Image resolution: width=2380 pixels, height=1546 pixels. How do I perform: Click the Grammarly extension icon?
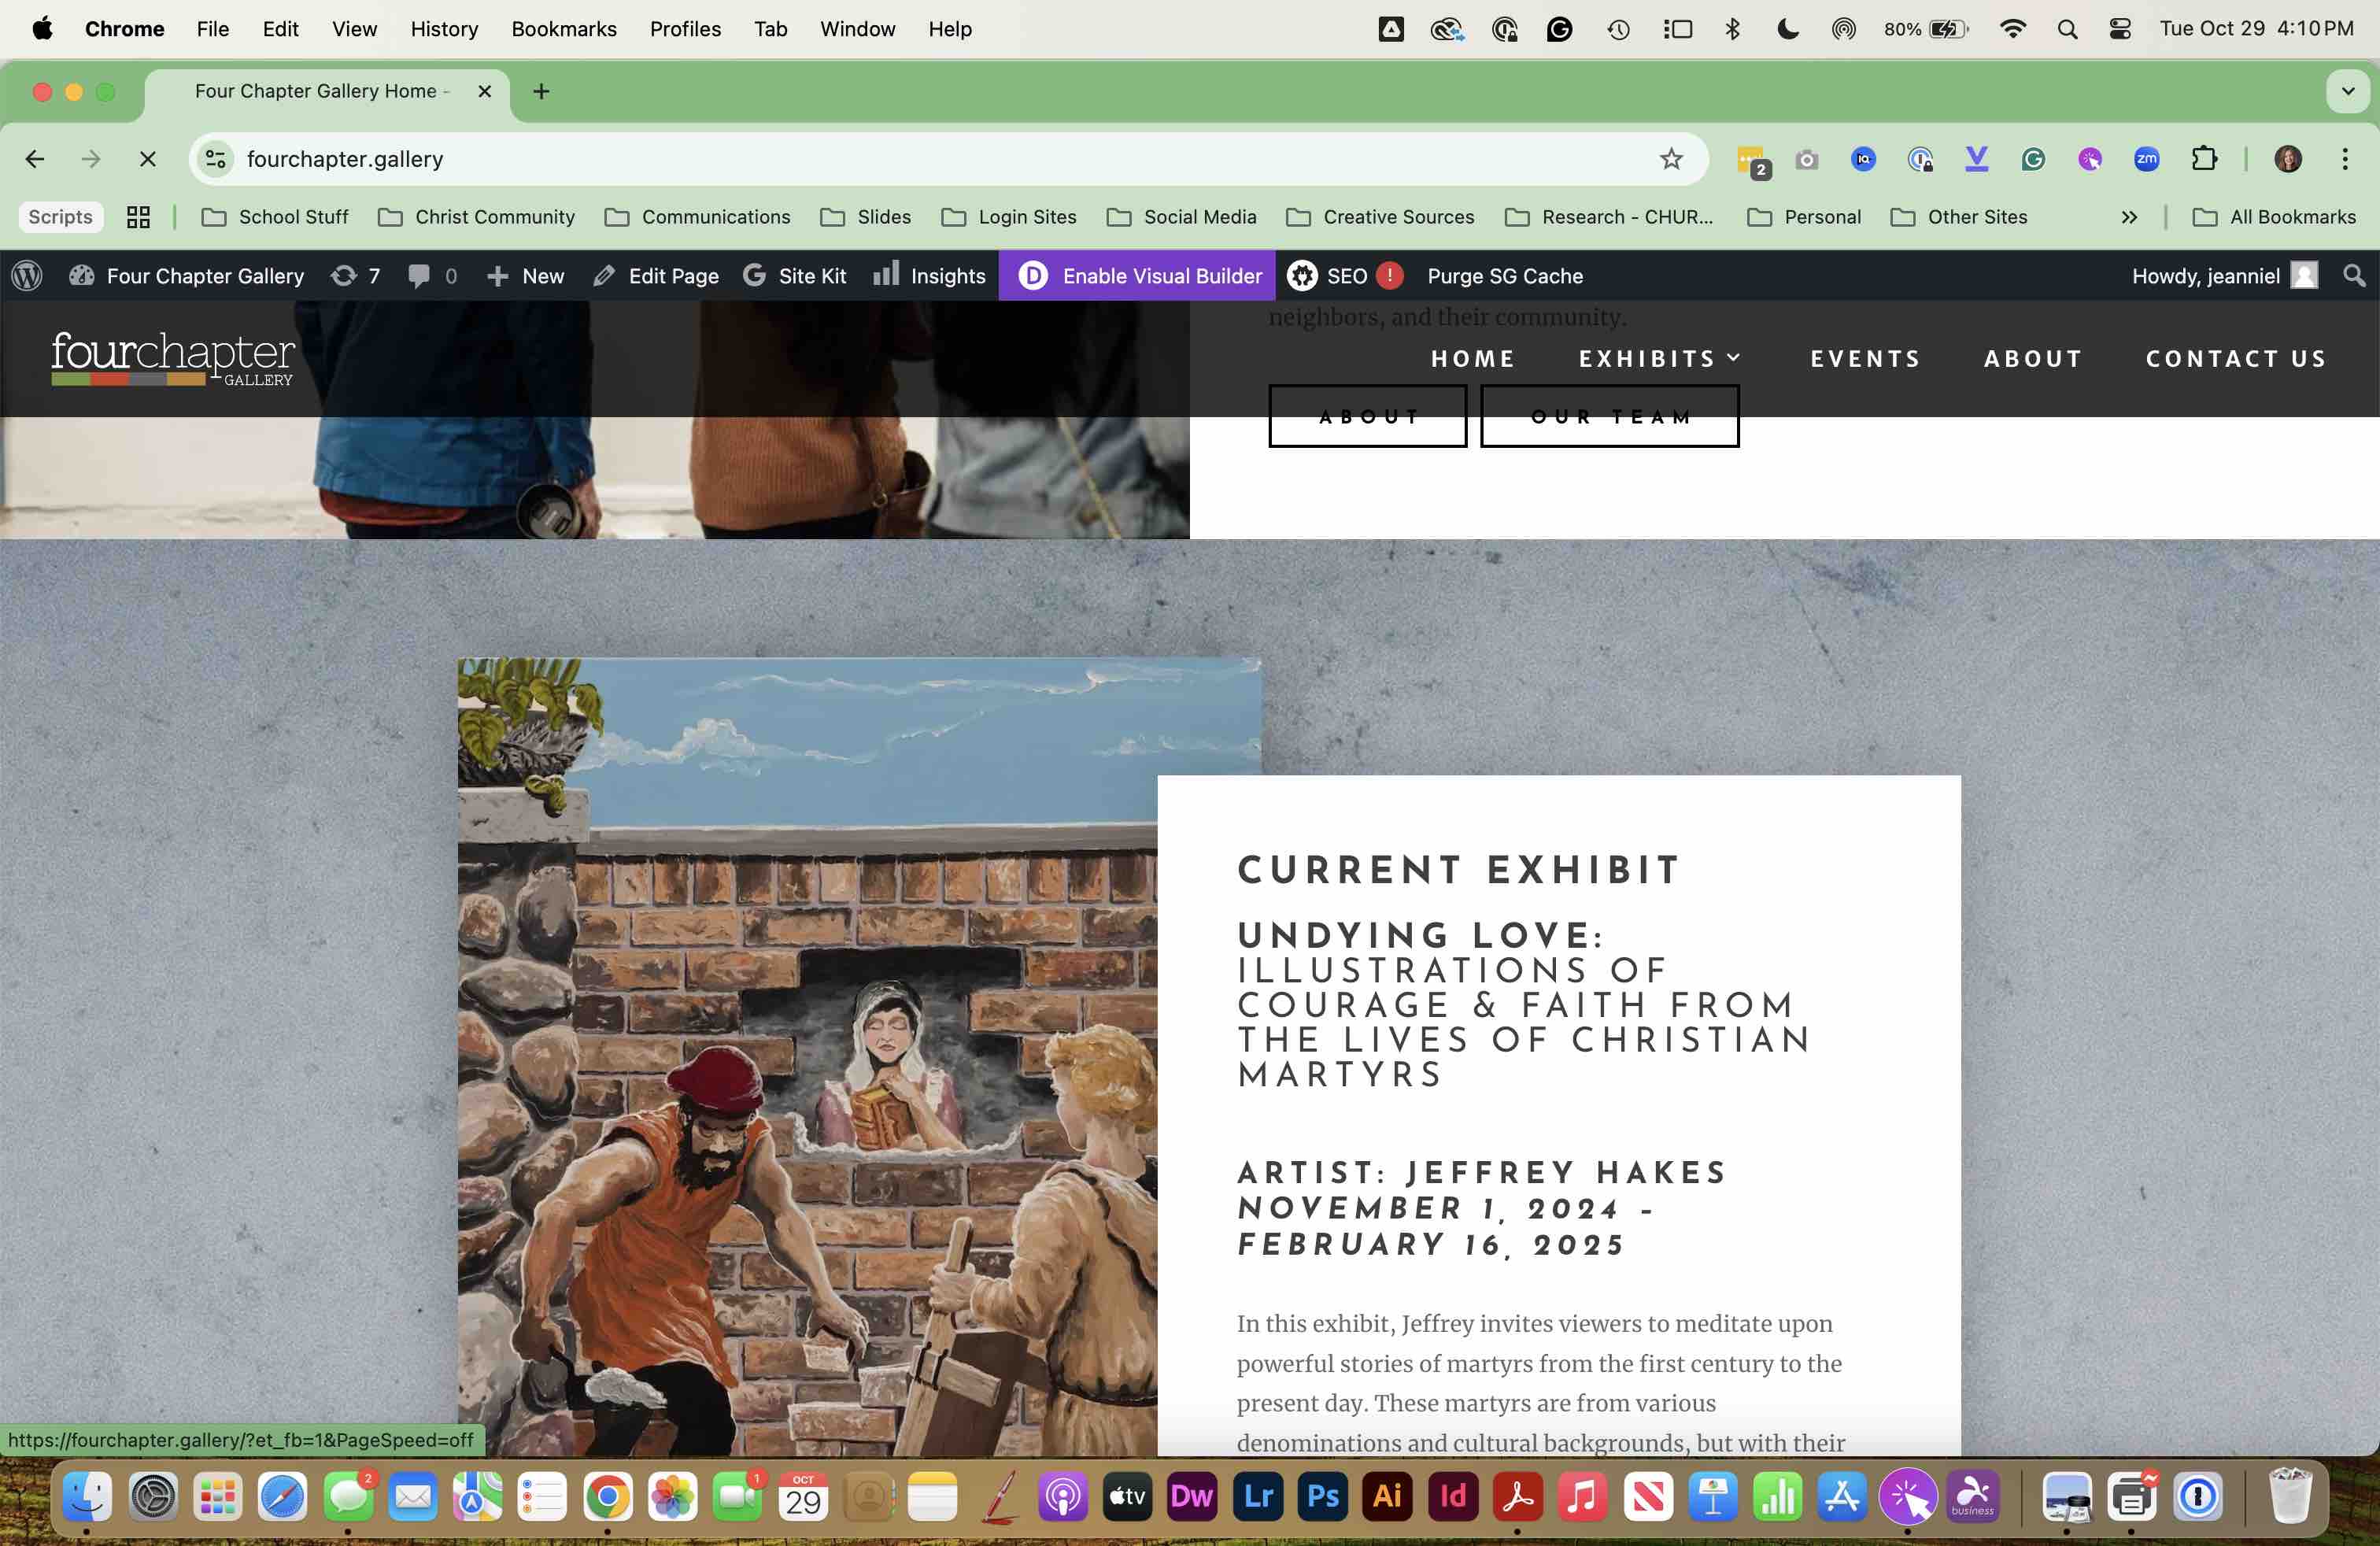(2033, 159)
